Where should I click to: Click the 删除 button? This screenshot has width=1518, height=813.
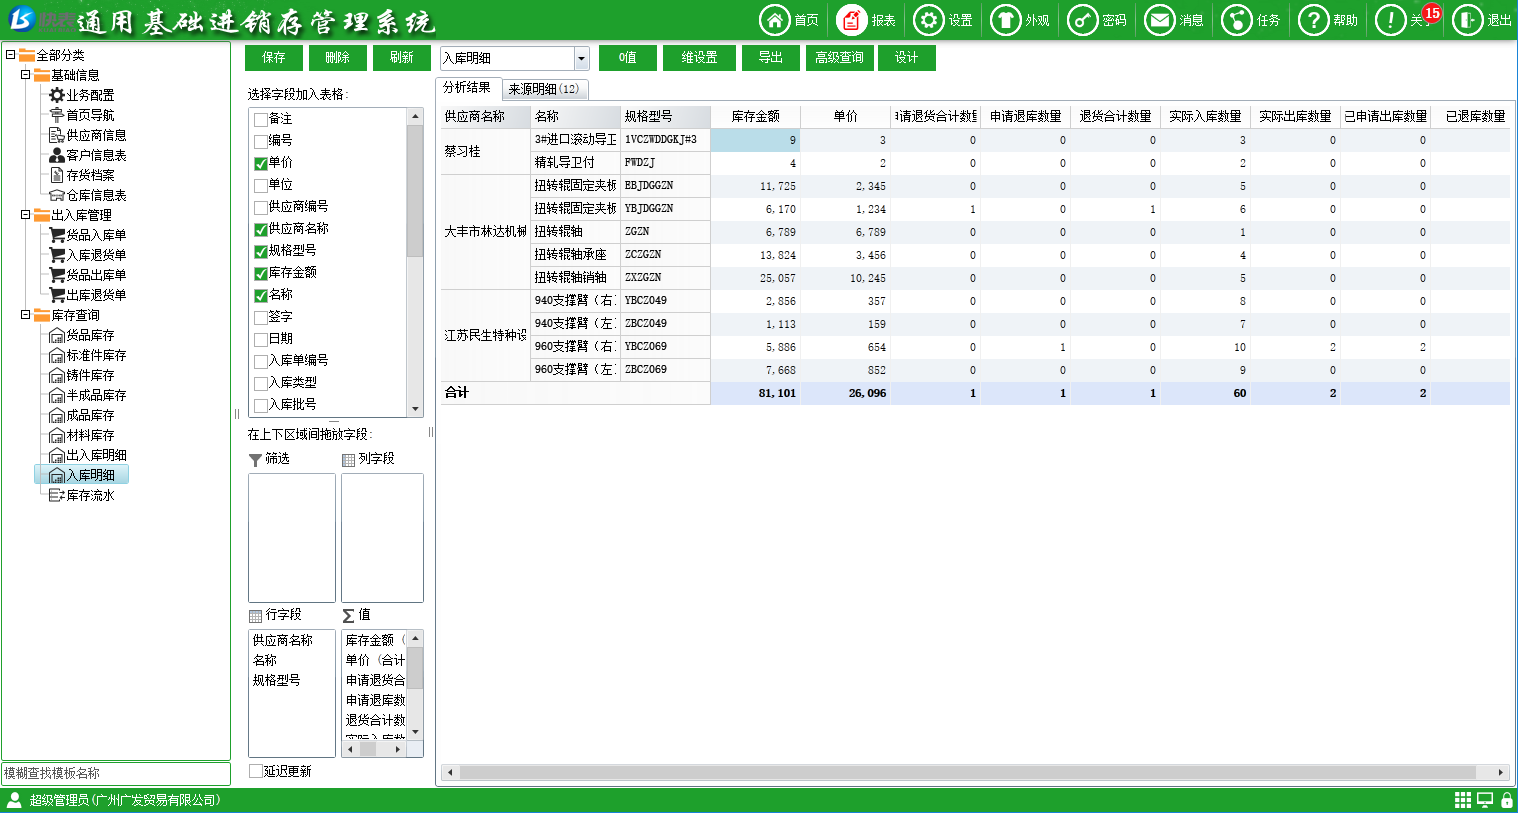(338, 58)
